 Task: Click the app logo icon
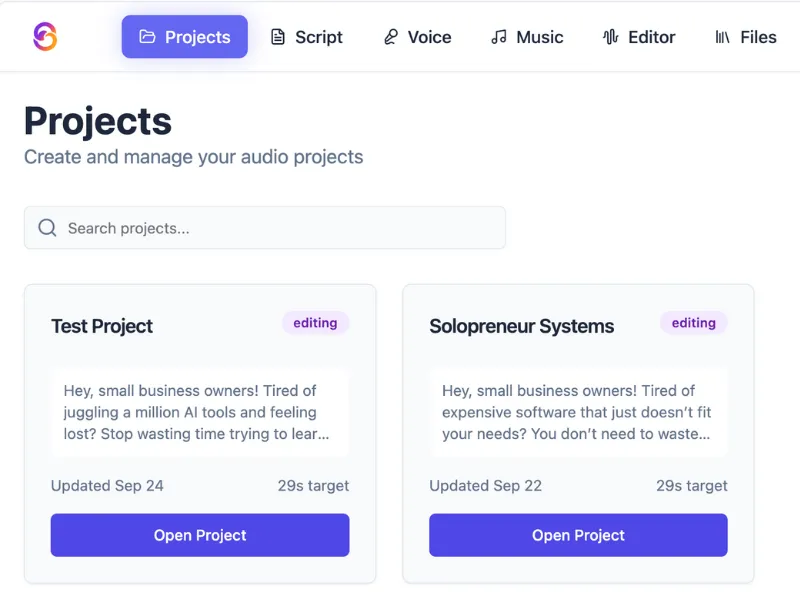[44, 37]
